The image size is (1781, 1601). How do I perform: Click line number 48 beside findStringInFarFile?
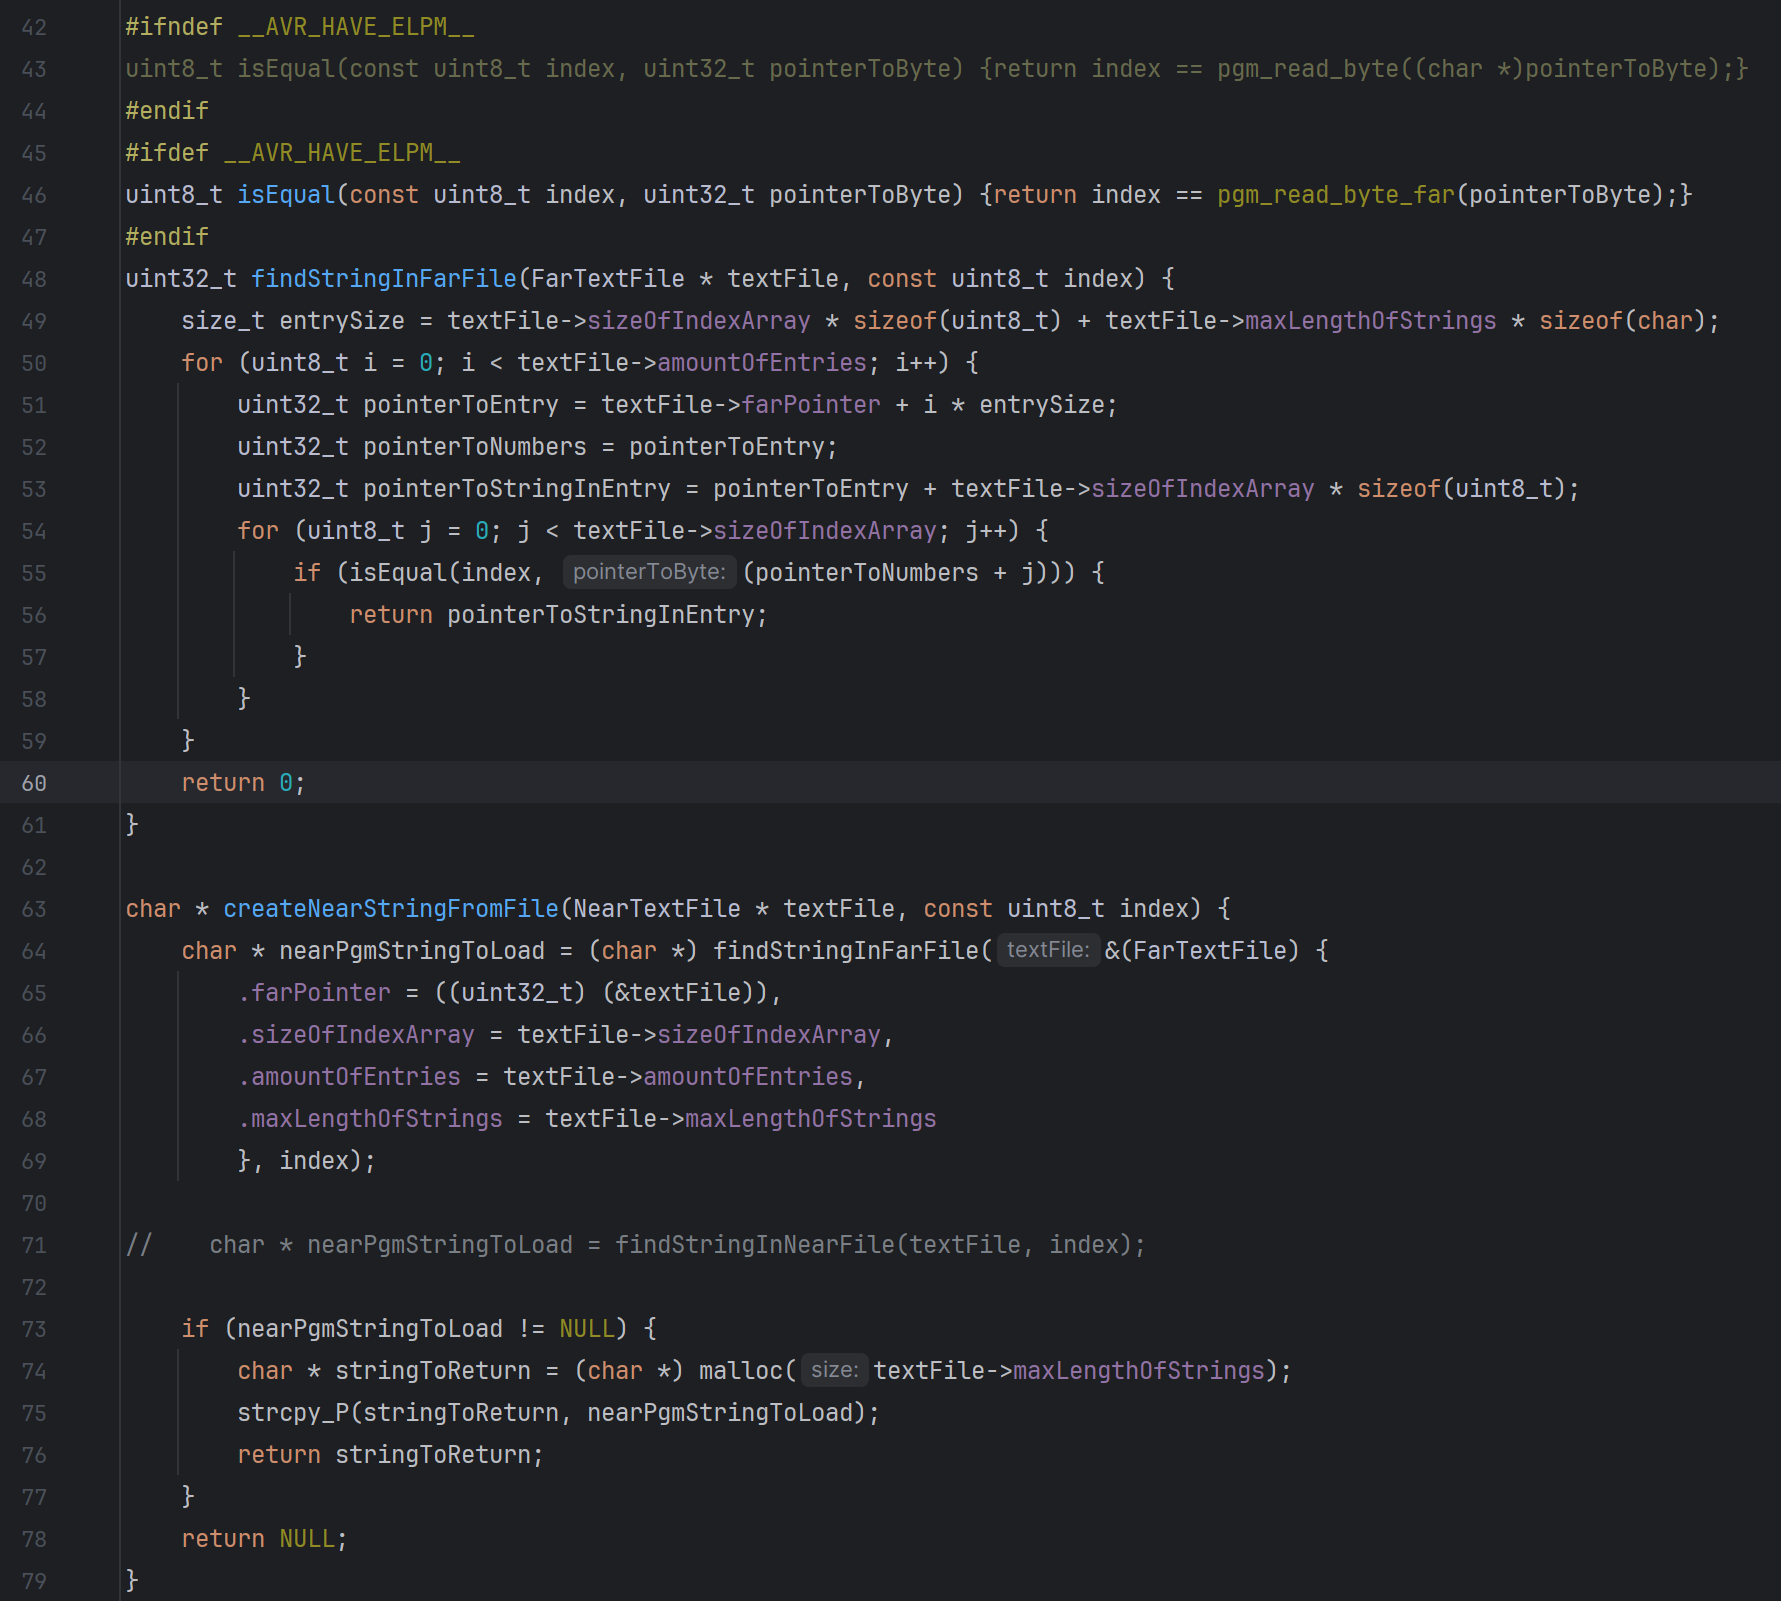point(33,279)
